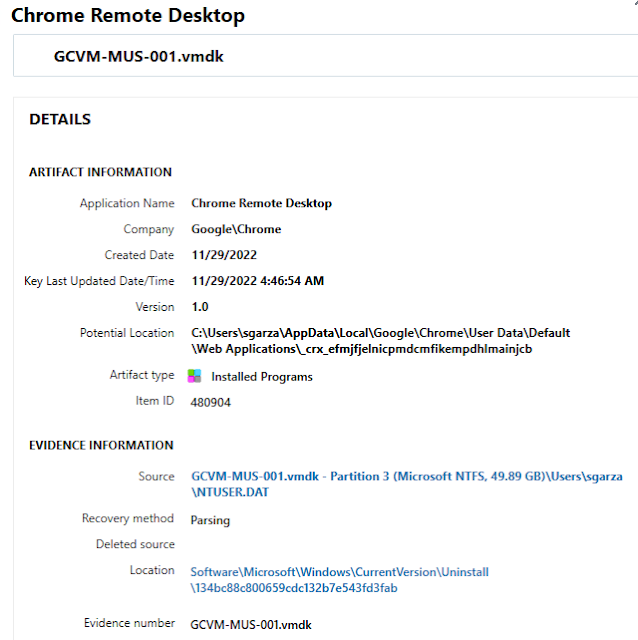Select the Recovery method value Parsing
This screenshot has height=640, width=638.
coord(210,520)
